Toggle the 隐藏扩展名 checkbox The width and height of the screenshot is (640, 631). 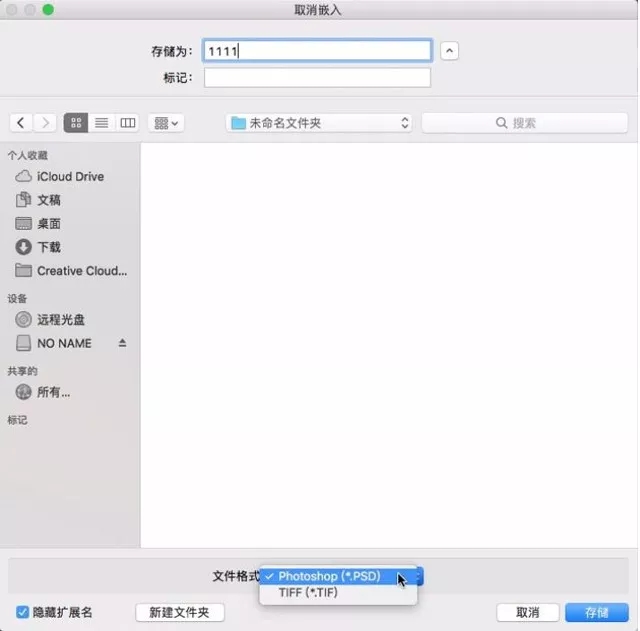(x=22, y=612)
